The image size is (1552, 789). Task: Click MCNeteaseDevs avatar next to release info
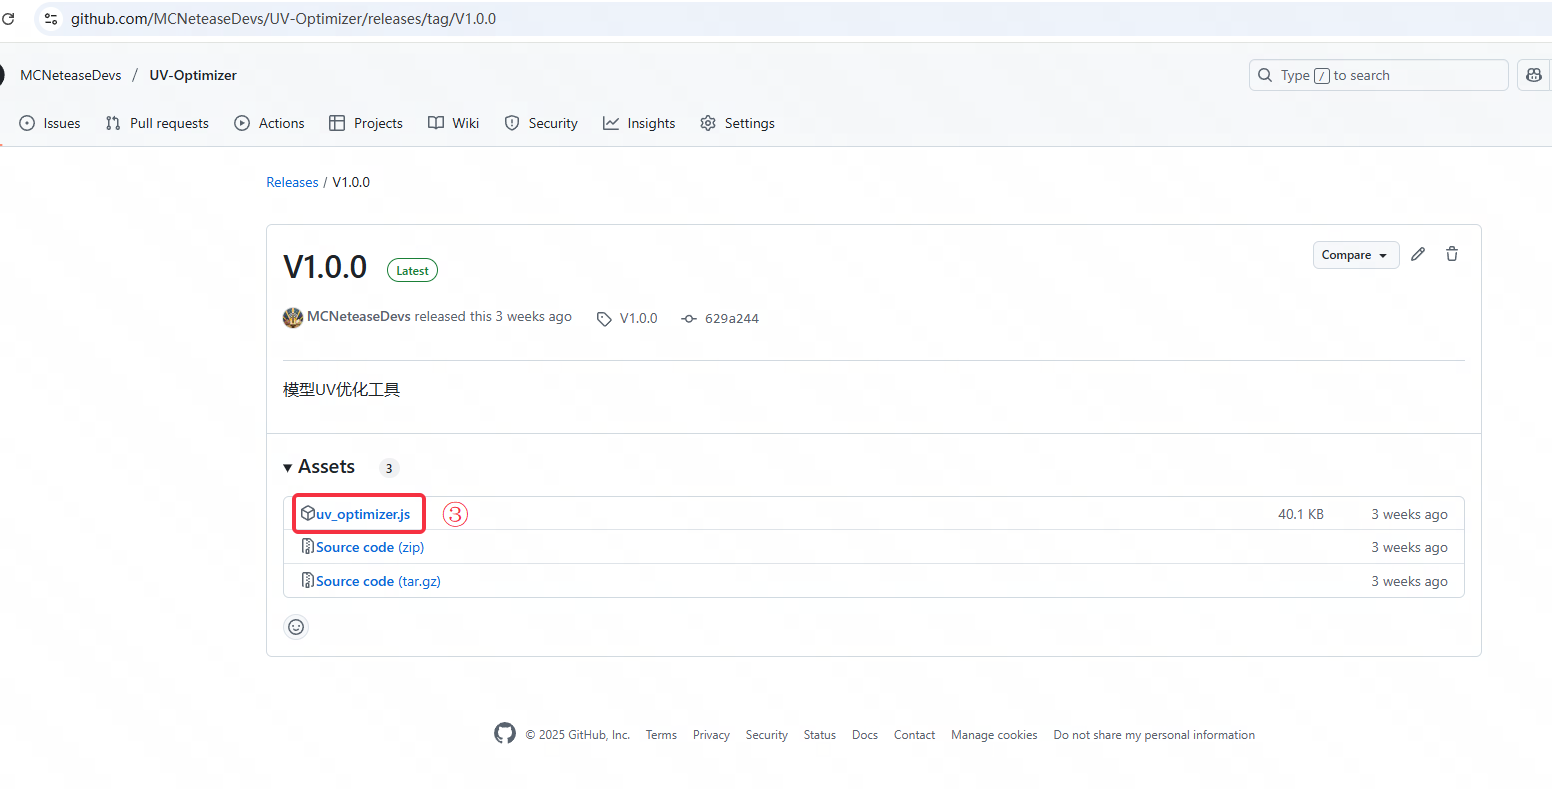(x=292, y=317)
